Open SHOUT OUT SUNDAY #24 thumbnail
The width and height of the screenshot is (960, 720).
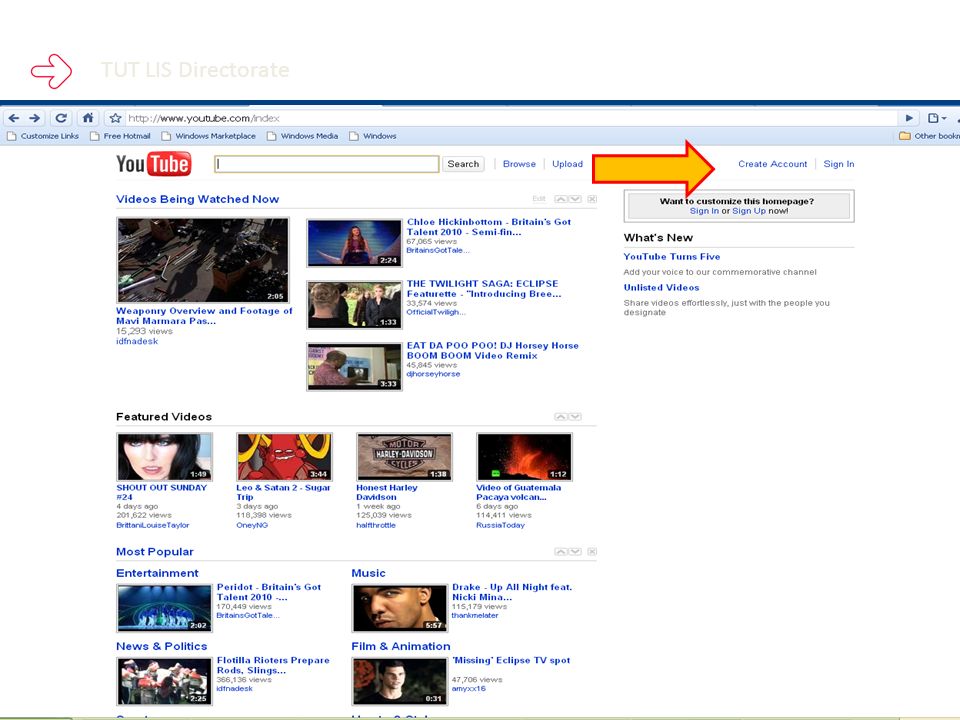165,457
